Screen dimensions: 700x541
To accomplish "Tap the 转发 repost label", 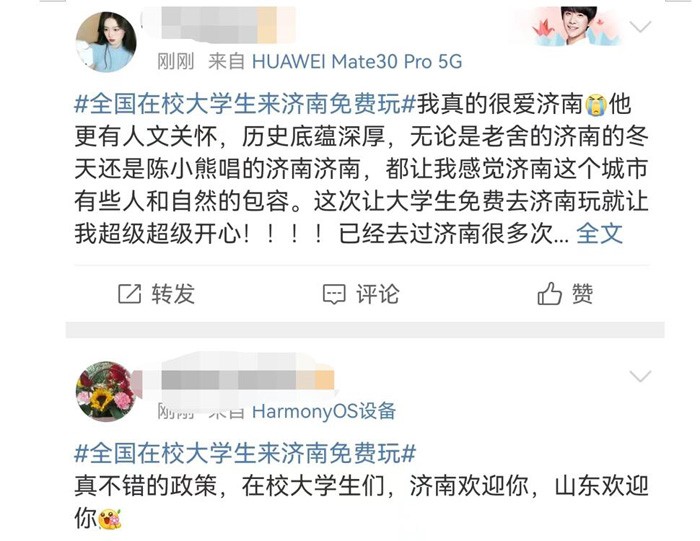I will (x=173, y=294).
